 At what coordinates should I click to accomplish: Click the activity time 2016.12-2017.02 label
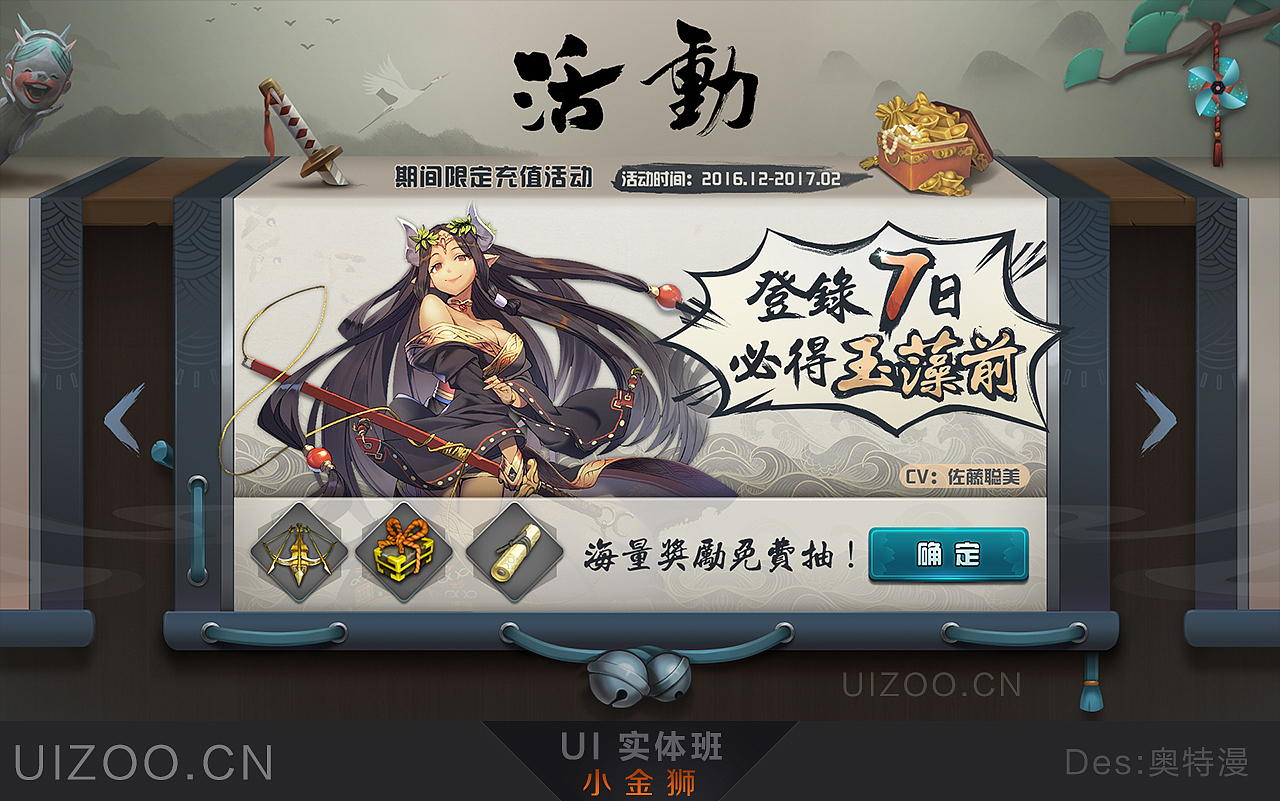[731, 179]
